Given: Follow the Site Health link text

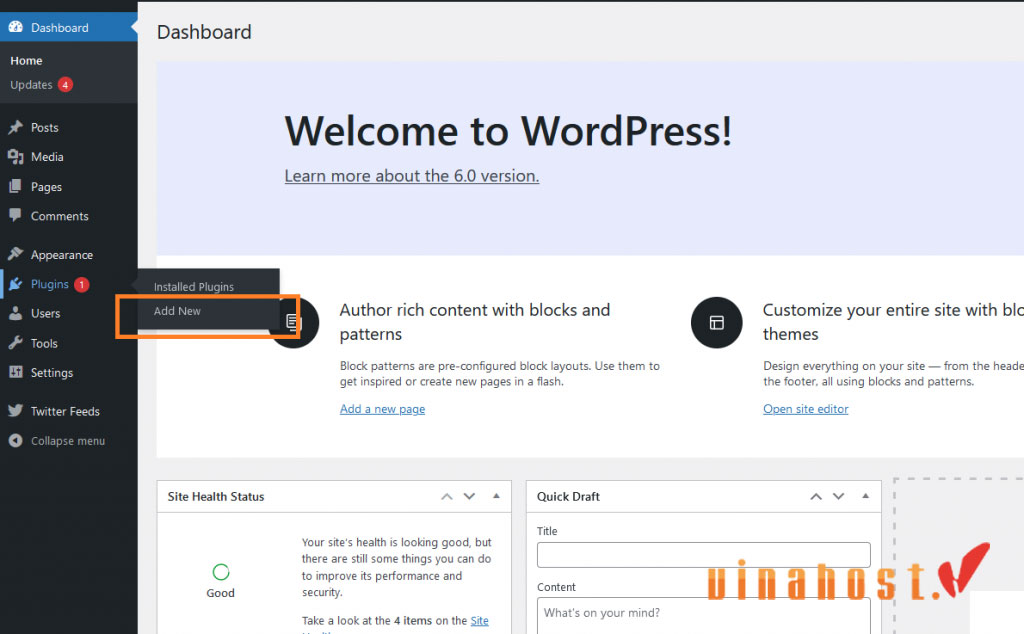Looking at the screenshot, I should coord(479,620).
